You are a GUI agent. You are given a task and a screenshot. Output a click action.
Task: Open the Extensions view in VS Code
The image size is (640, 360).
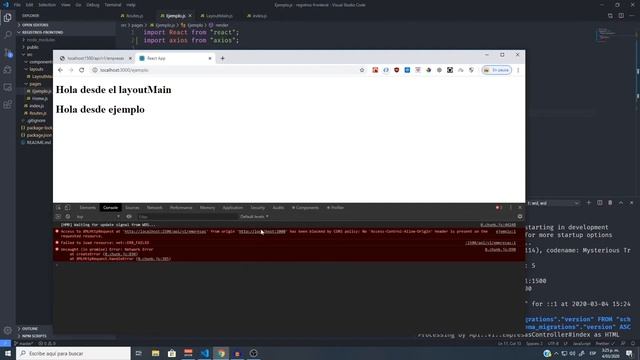(x=7, y=105)
